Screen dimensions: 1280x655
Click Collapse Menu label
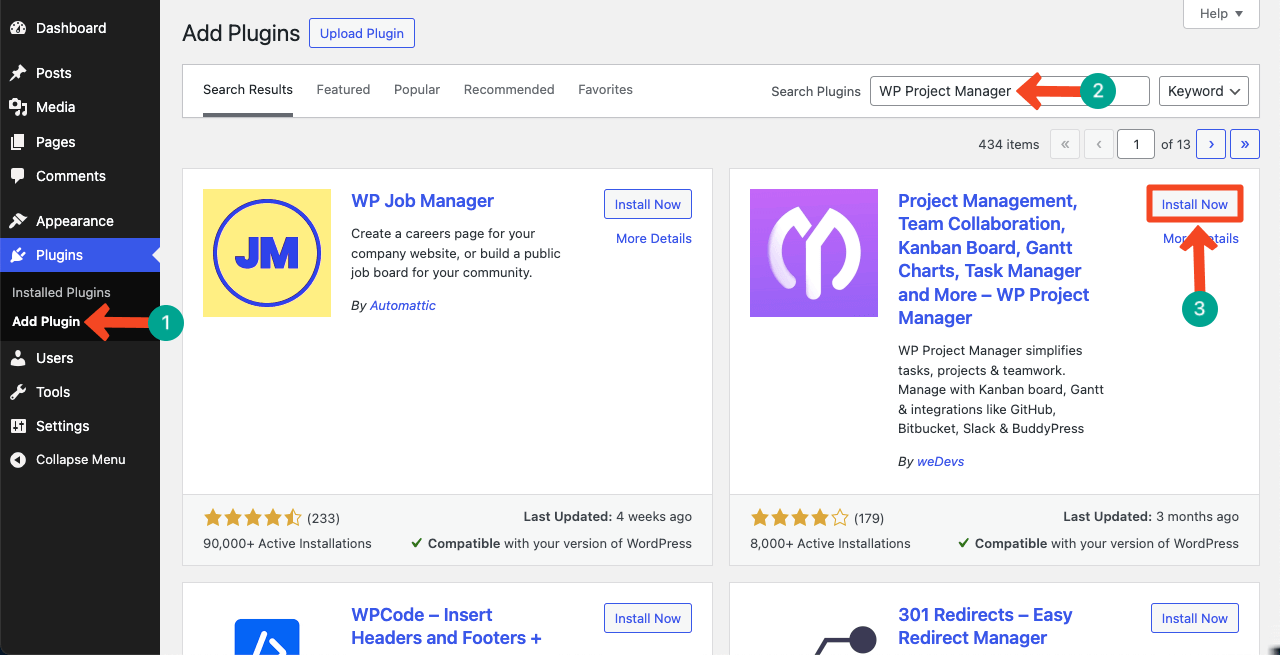81,460
